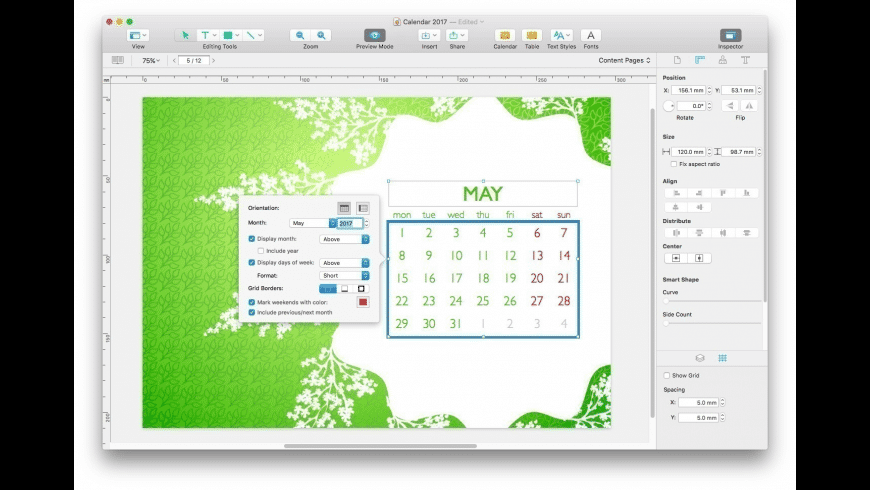Viewport: 870px width, 490px height.
Task: Open Display days of week position dropdown
Action: point(344,263)
